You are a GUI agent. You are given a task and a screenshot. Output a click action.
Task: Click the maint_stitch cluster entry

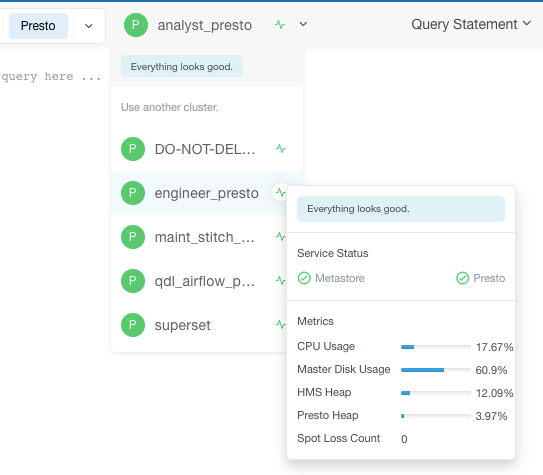(207, 237)
